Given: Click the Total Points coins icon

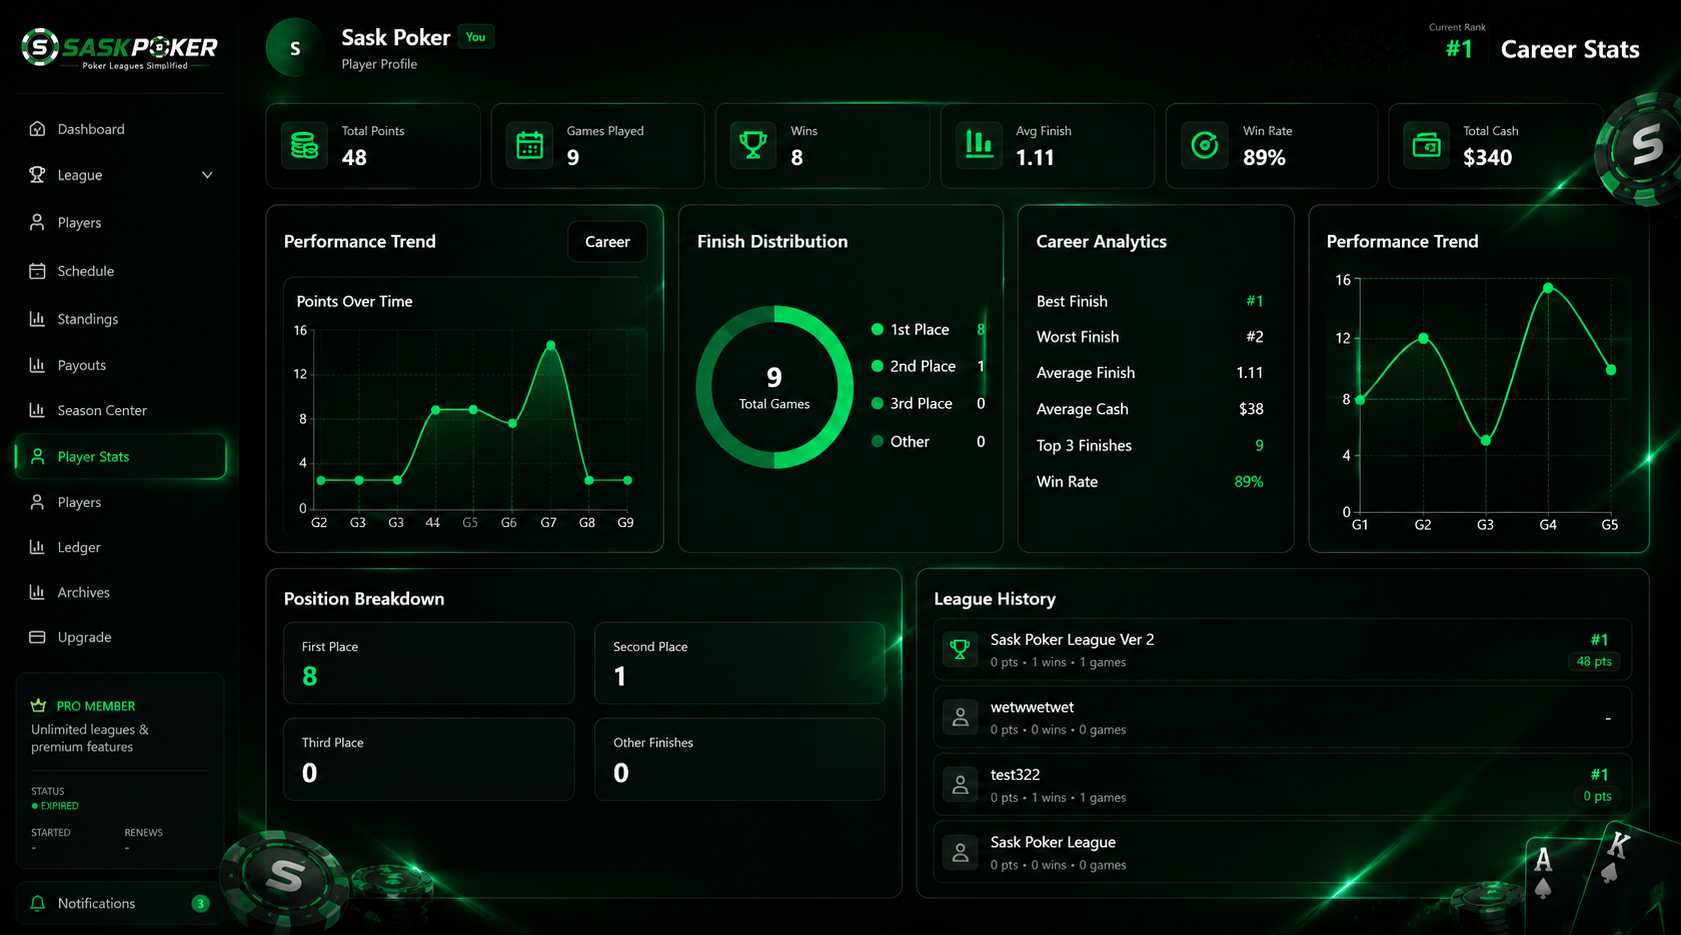Looking at the screenshot, I should click(304, 145).
